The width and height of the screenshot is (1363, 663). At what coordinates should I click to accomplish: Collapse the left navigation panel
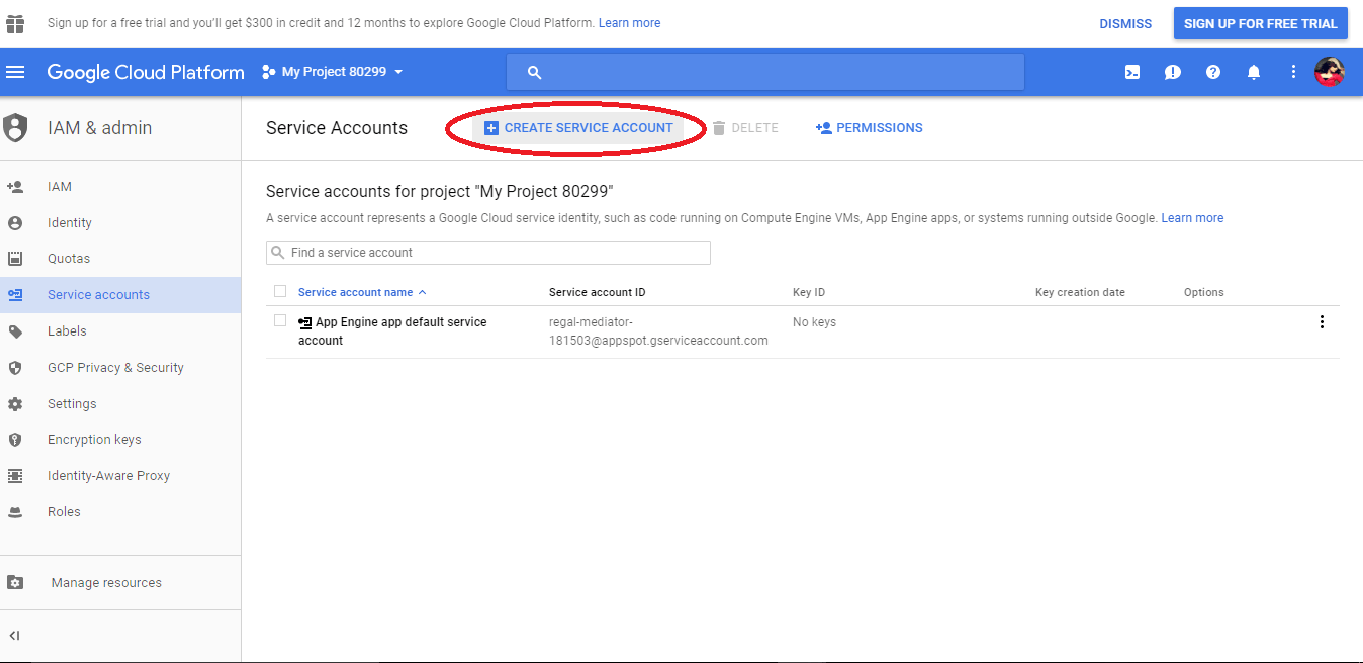[x=15, y=636]
